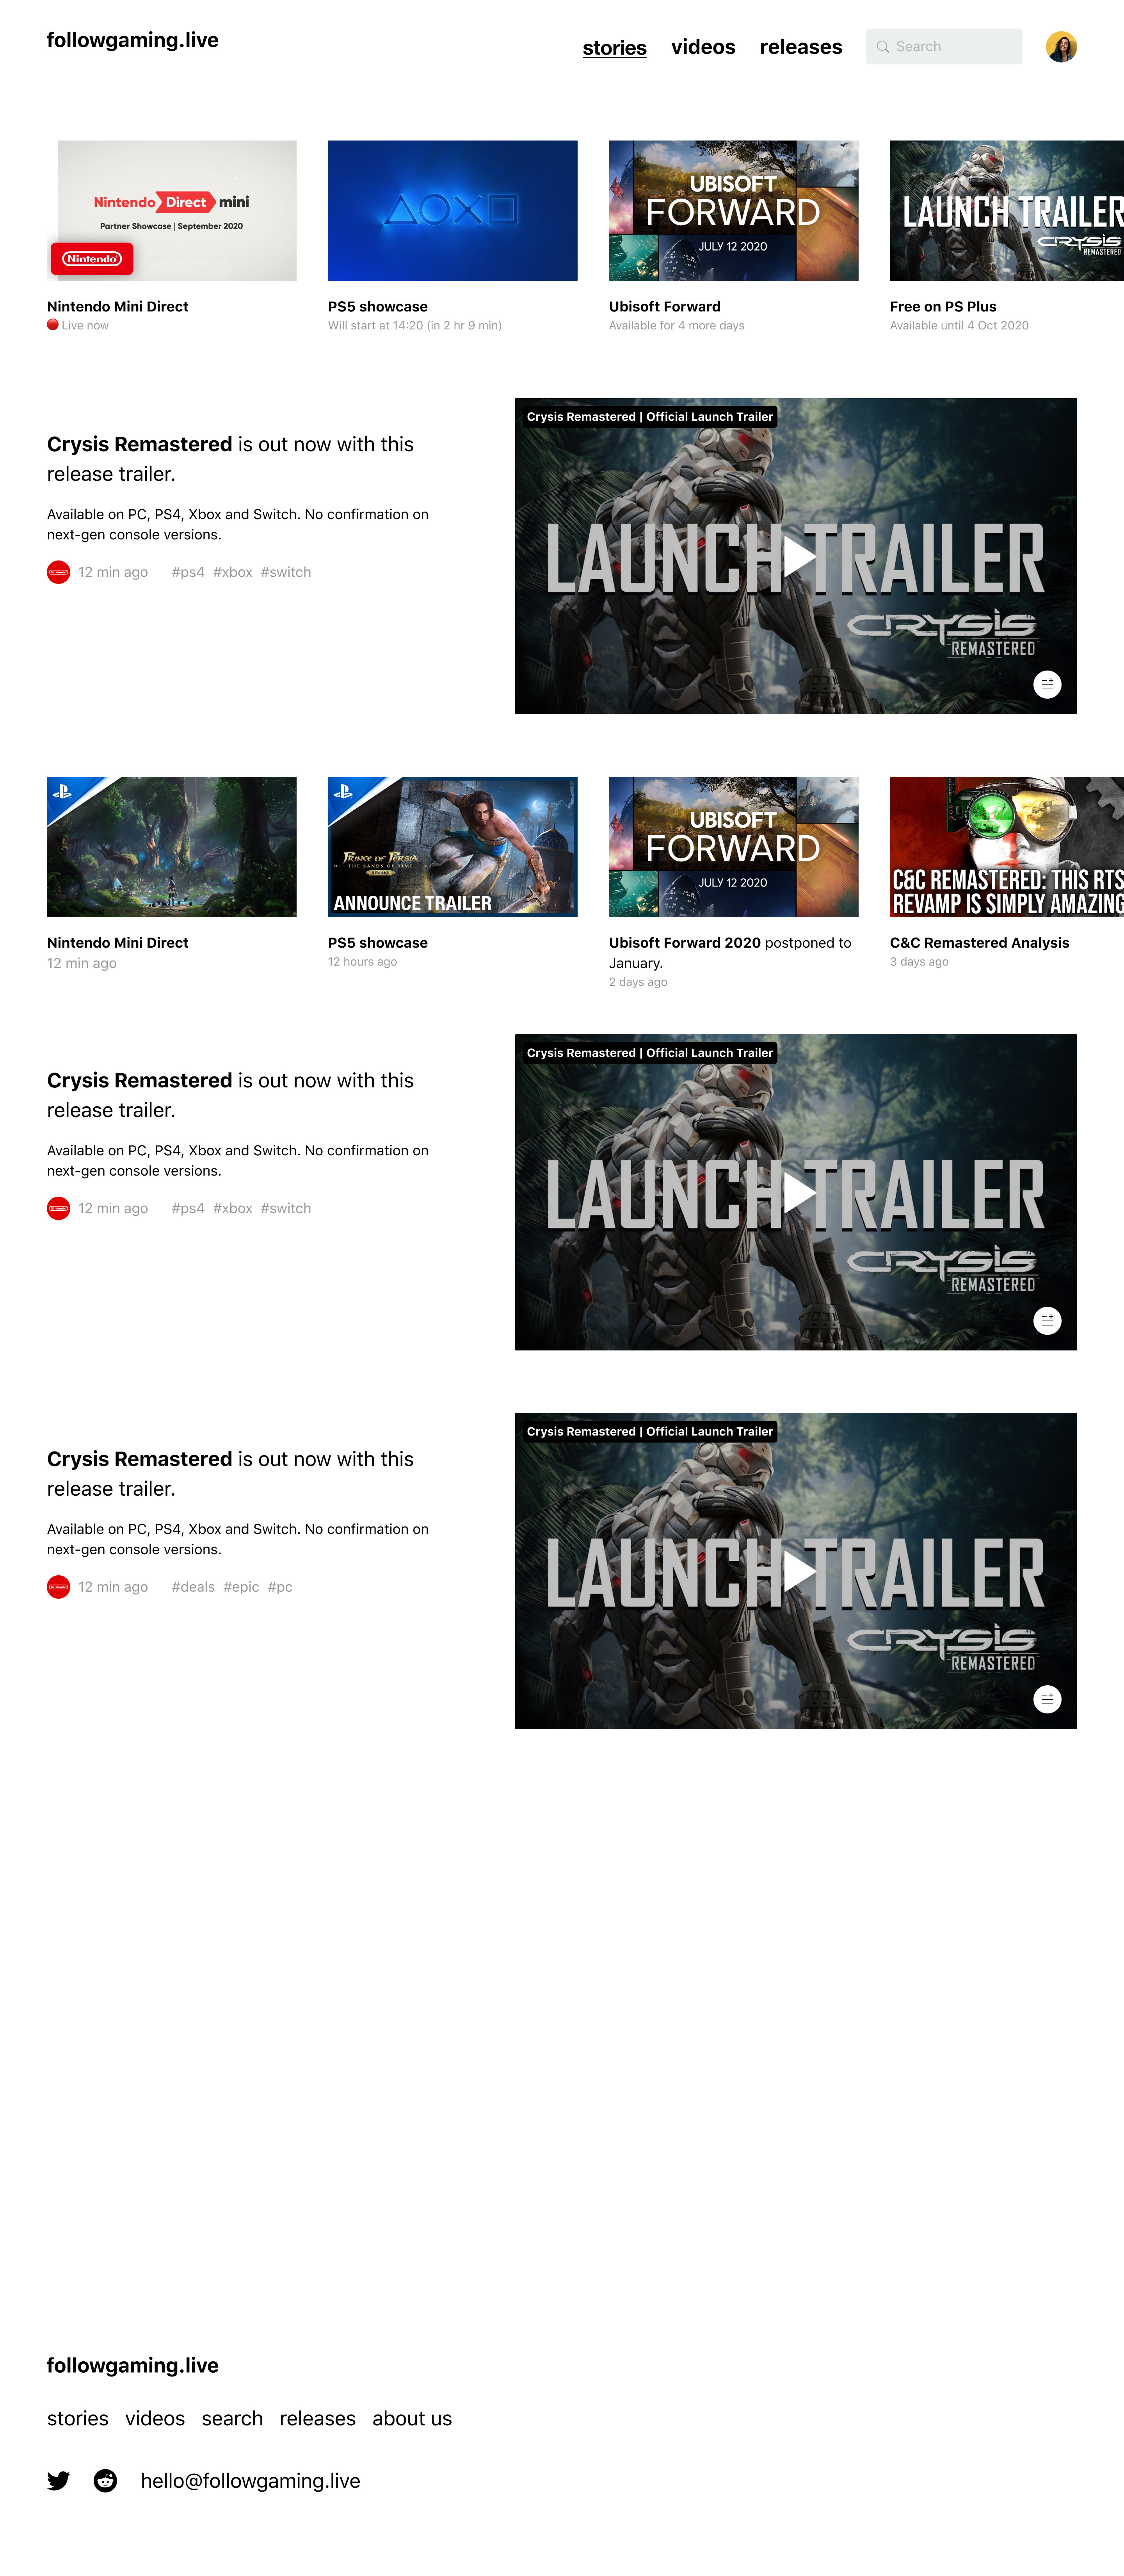The width and height of the screenshot is (1124, 2576).
Task: Click #ps4 tag on second story
Action: pos(188,1208)
